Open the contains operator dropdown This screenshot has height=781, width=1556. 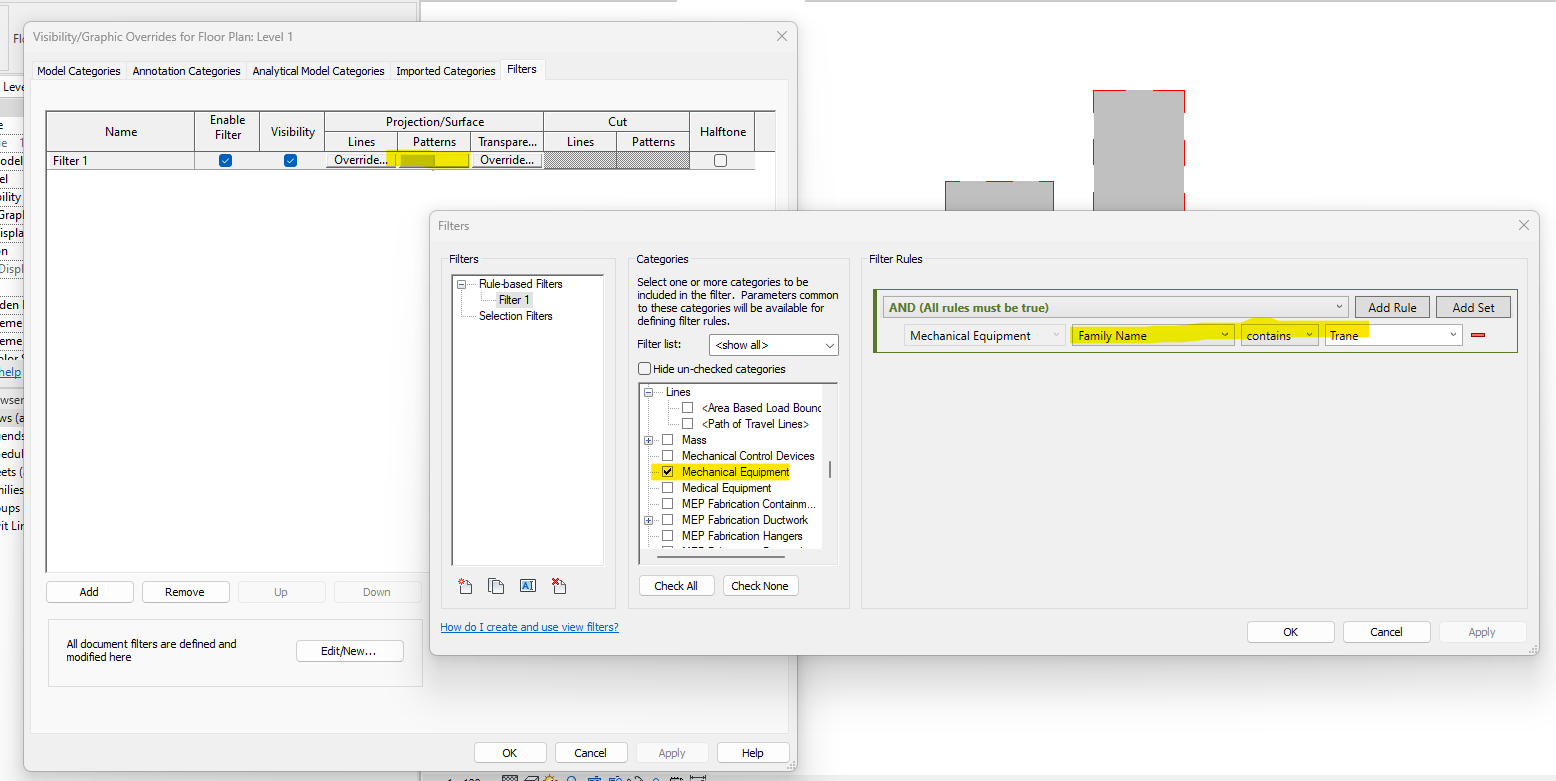[x=1279, y=335]
